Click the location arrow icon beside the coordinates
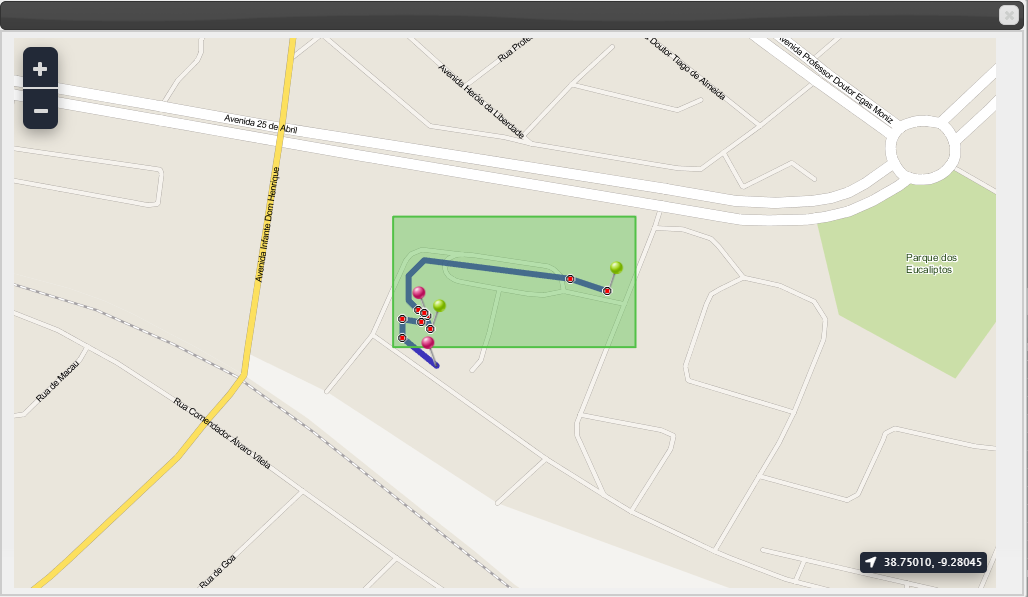1028x597 pixels. [x=871, y=562]
